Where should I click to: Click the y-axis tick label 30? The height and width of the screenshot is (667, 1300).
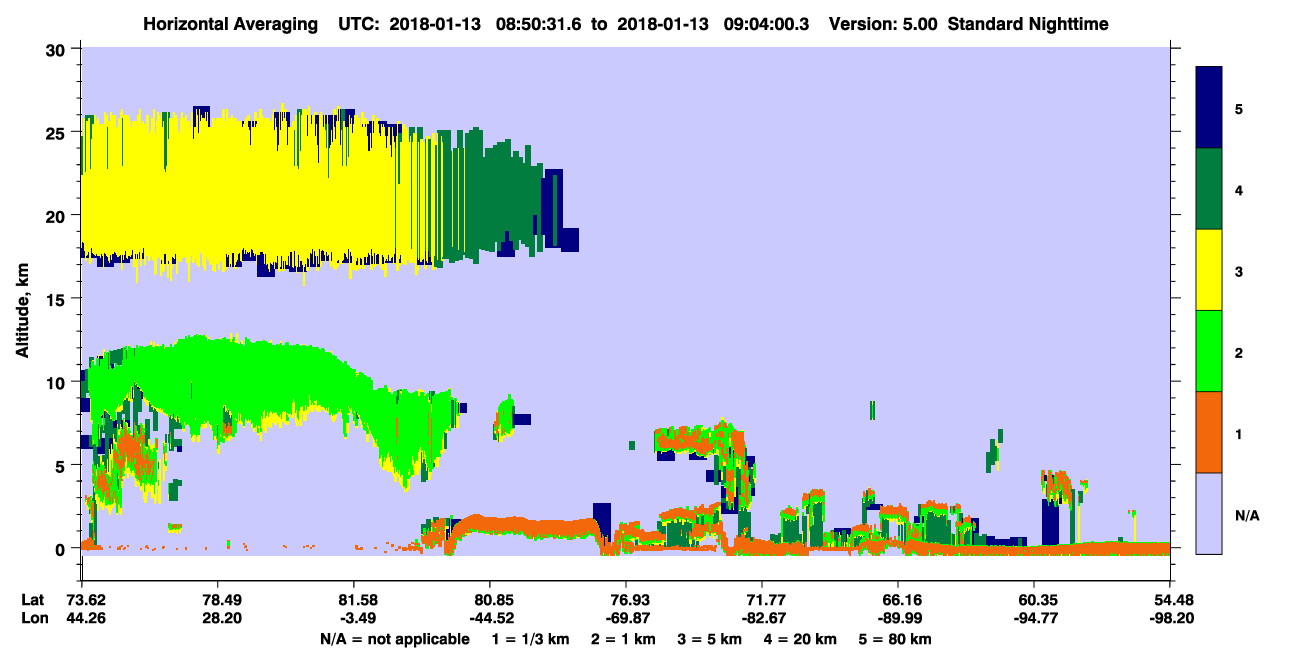click(x=57, y=50)
